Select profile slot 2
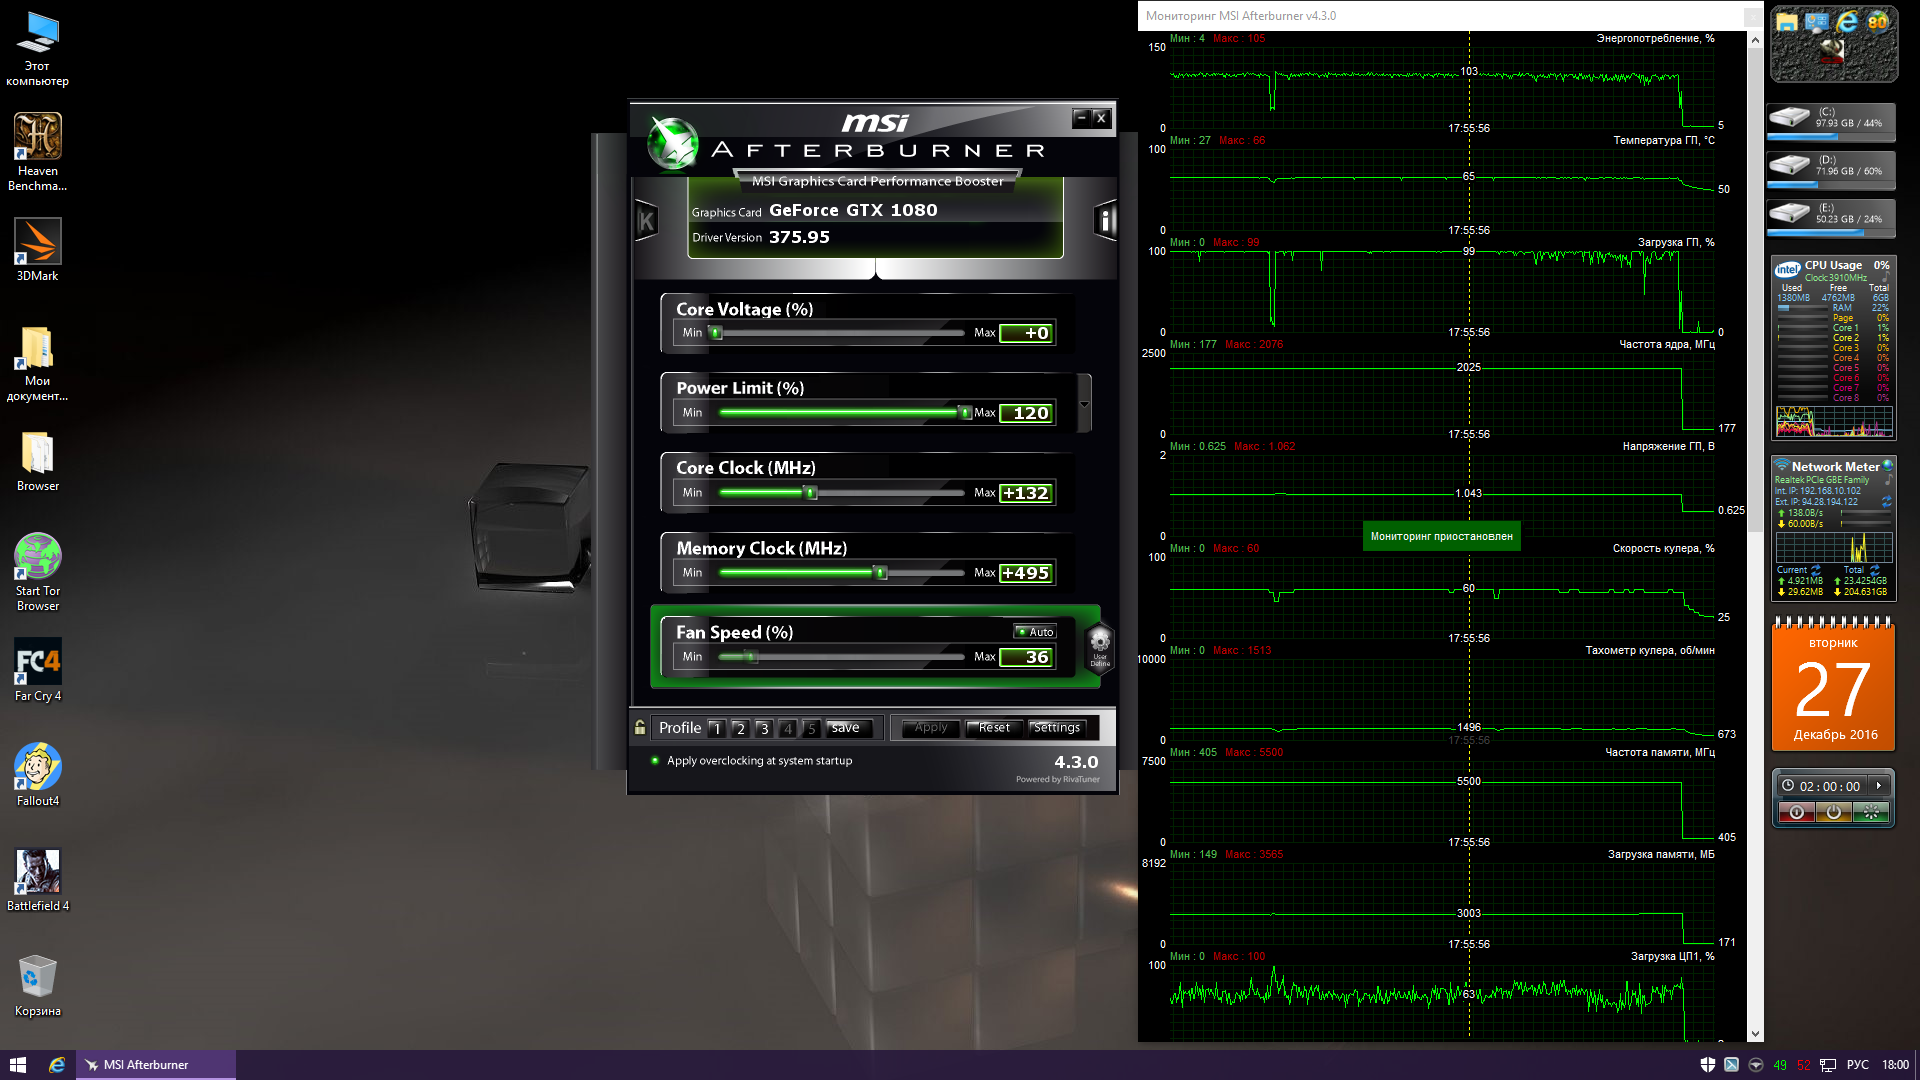This screenshot has width=1920, height=1080. pos(740,728)
